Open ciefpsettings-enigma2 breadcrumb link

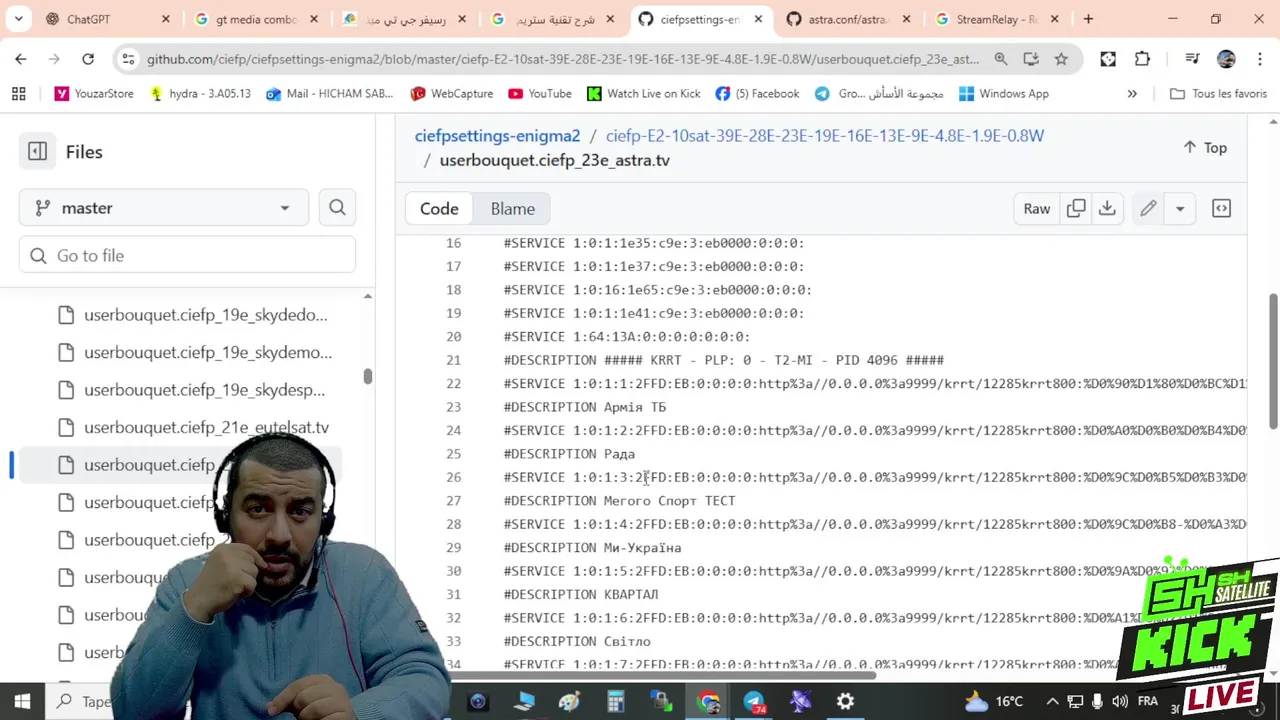tap(497, 135)
